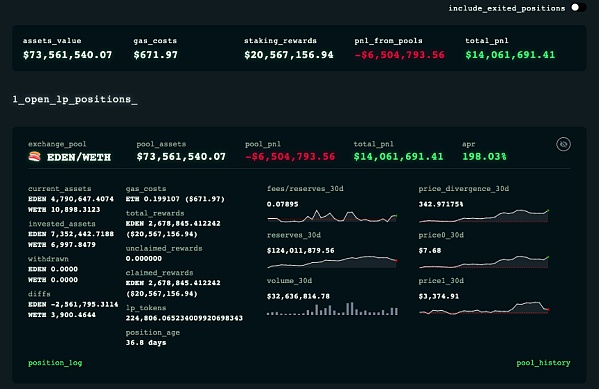Viewport: 600px width, 389px height.
Task: Click the position_age 36.8 days value
Action: tap(146, 343)
